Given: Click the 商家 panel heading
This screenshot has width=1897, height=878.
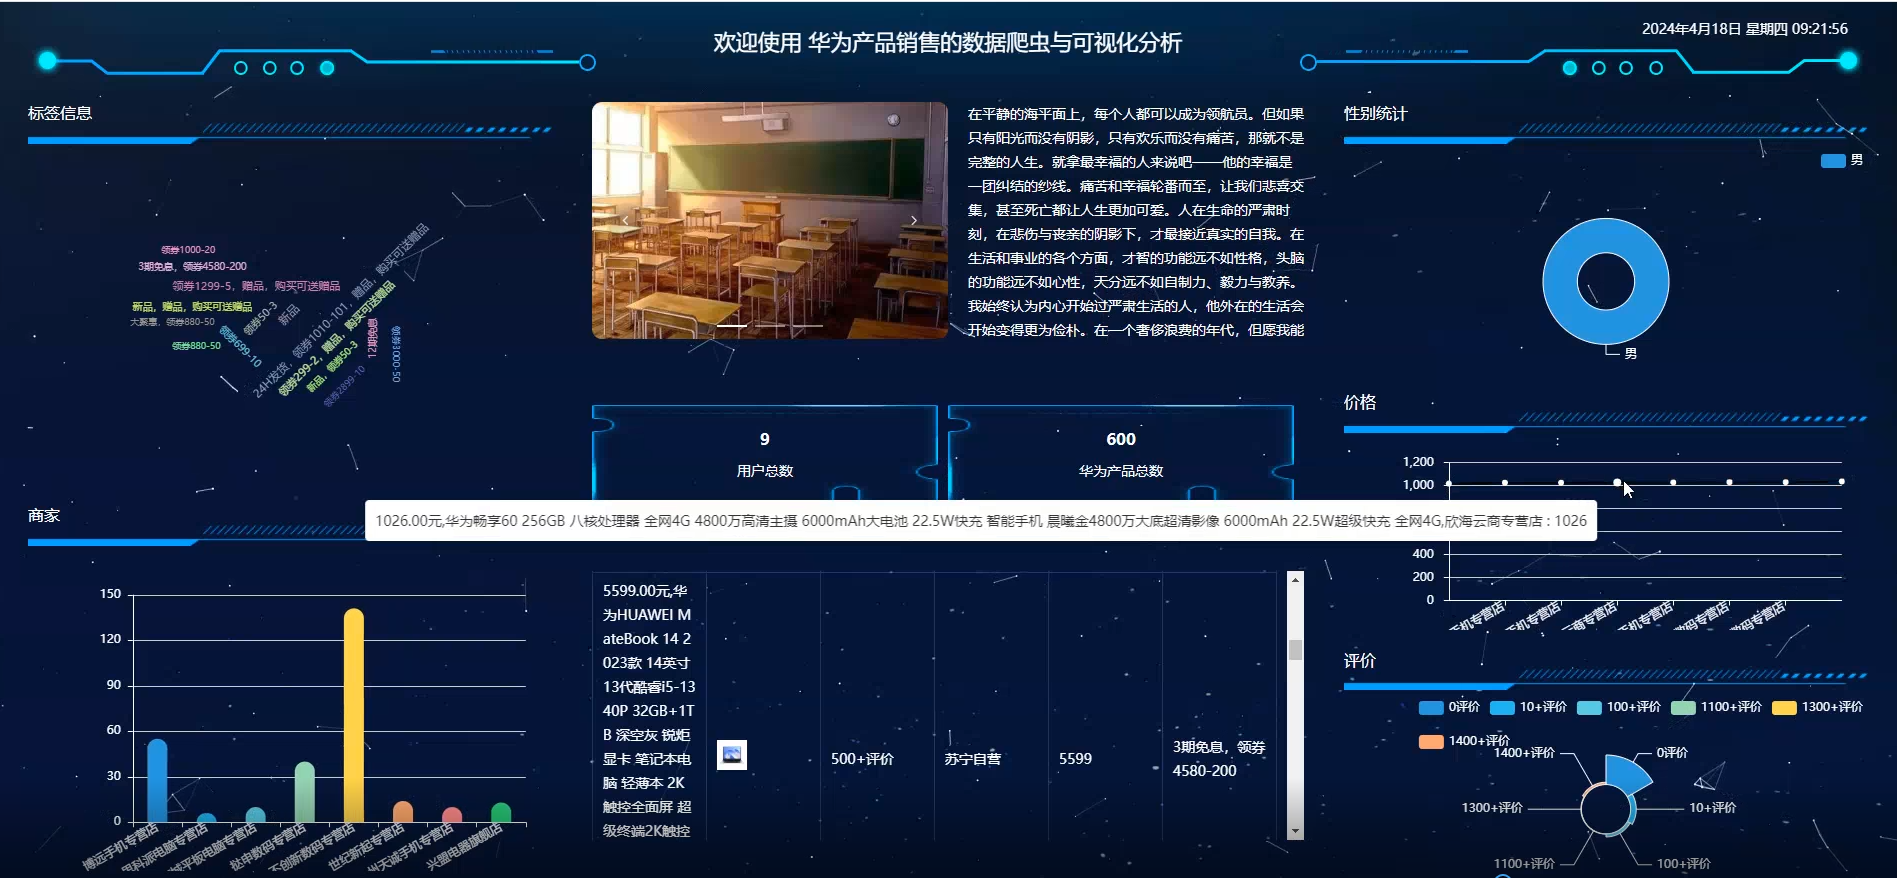Looking at the screenshot, I should [44, 515].
